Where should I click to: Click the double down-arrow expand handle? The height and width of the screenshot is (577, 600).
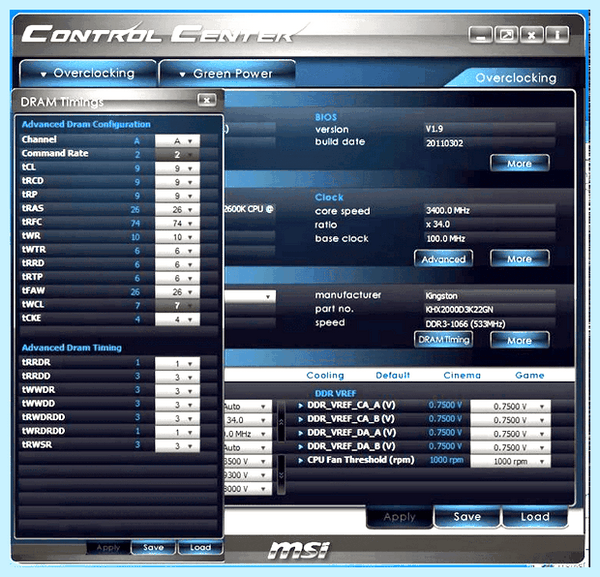coord(281,475)
